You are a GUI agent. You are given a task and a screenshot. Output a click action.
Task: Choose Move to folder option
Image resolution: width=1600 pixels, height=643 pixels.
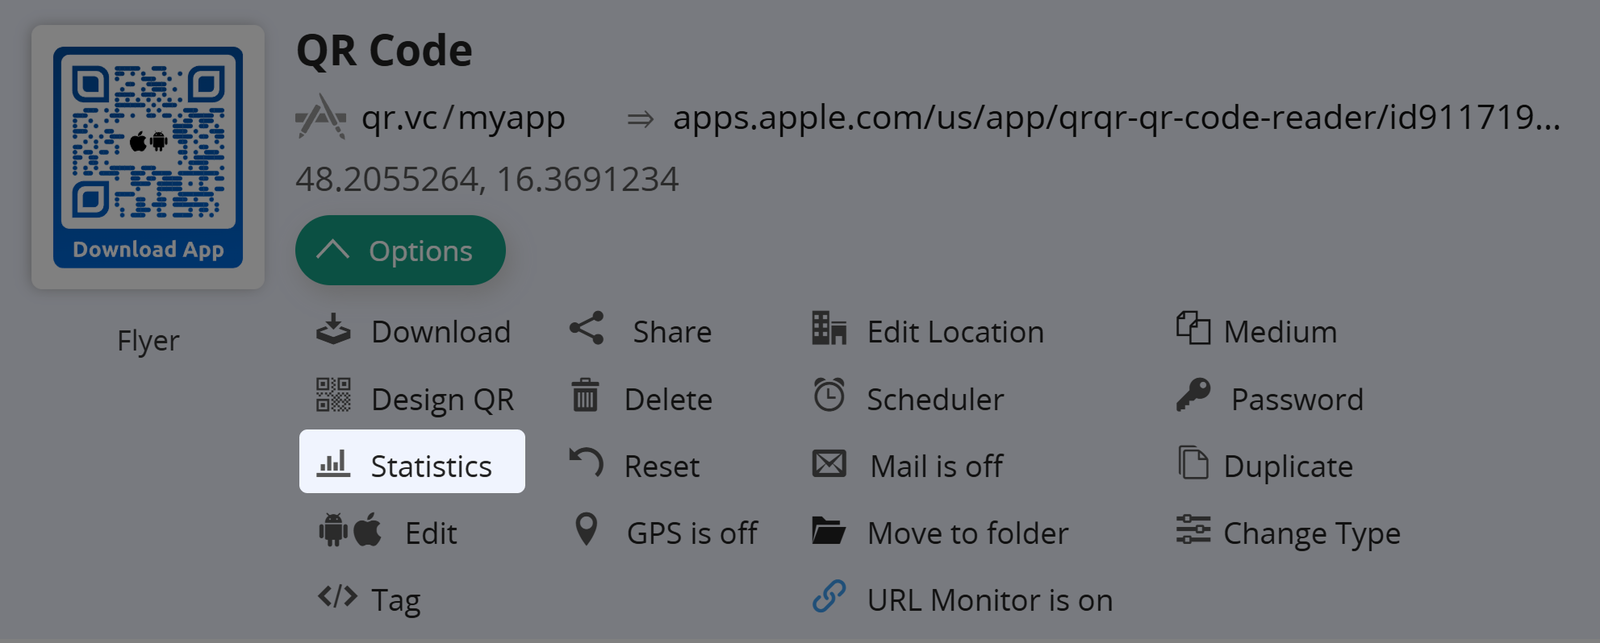[967, 533]
